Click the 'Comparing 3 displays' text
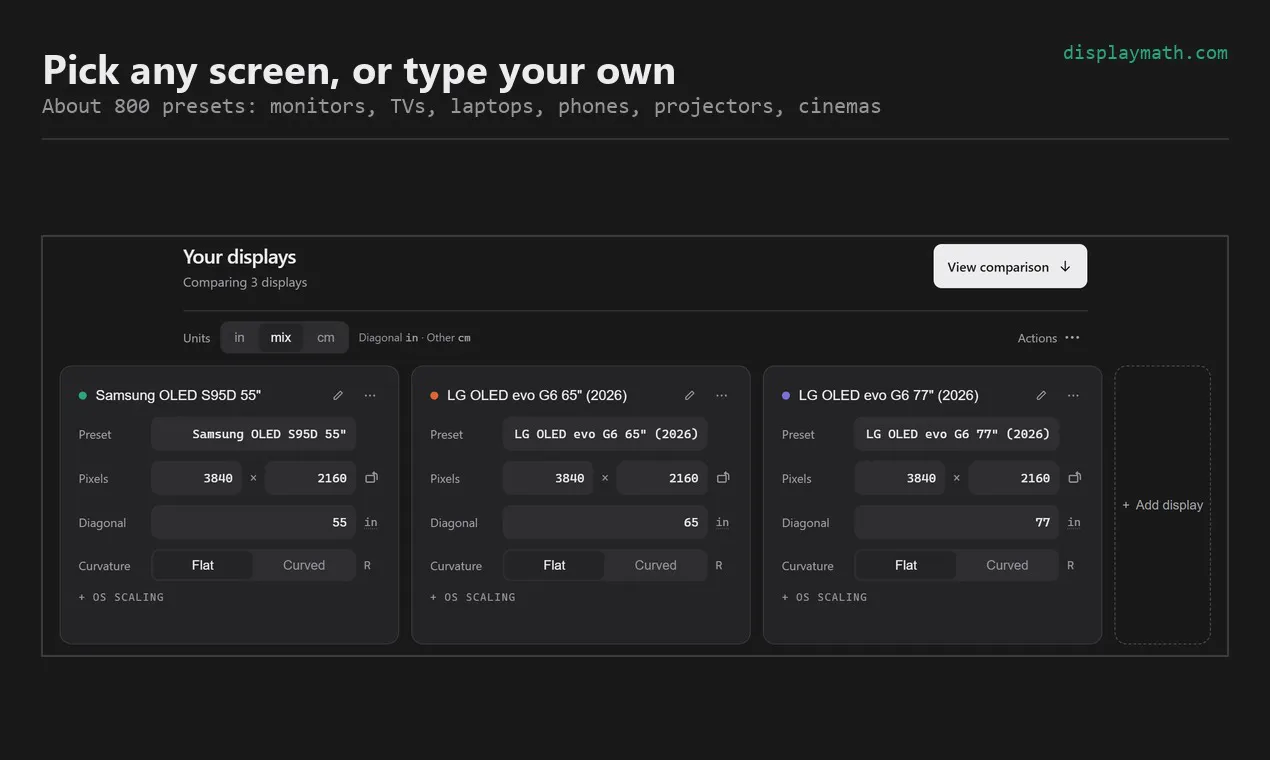This screenshot has height=760, width=1270. click(x=245, y=282)
